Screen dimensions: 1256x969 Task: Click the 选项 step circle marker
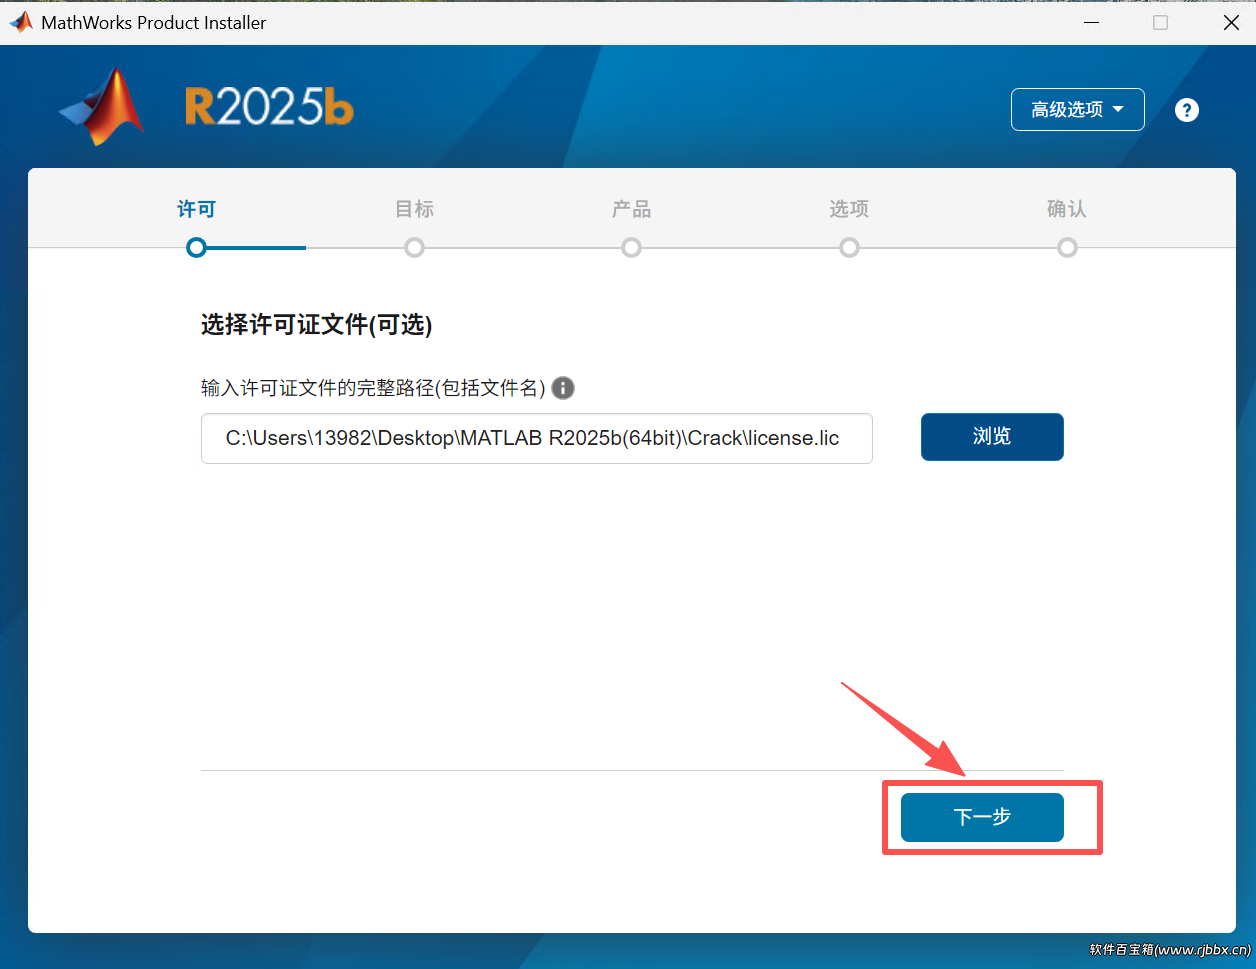click(x=849, y=247)
